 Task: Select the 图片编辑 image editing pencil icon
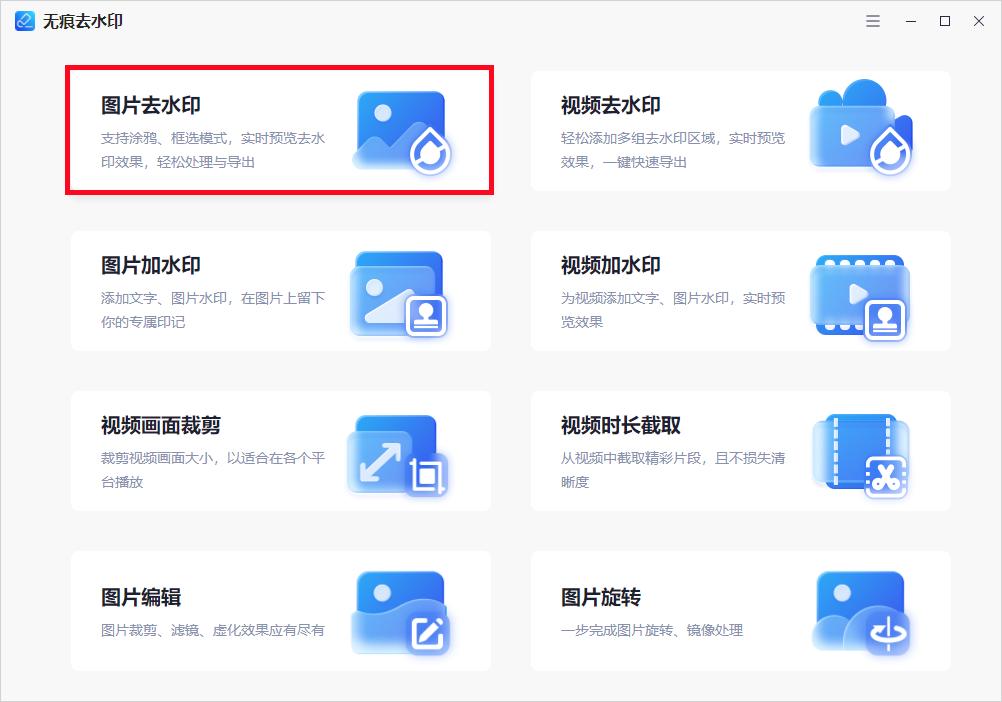pos(401,611)
